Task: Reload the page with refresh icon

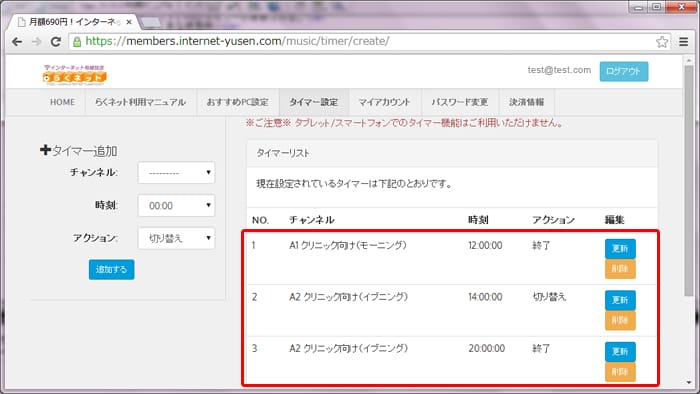Action: coord(56,41)
